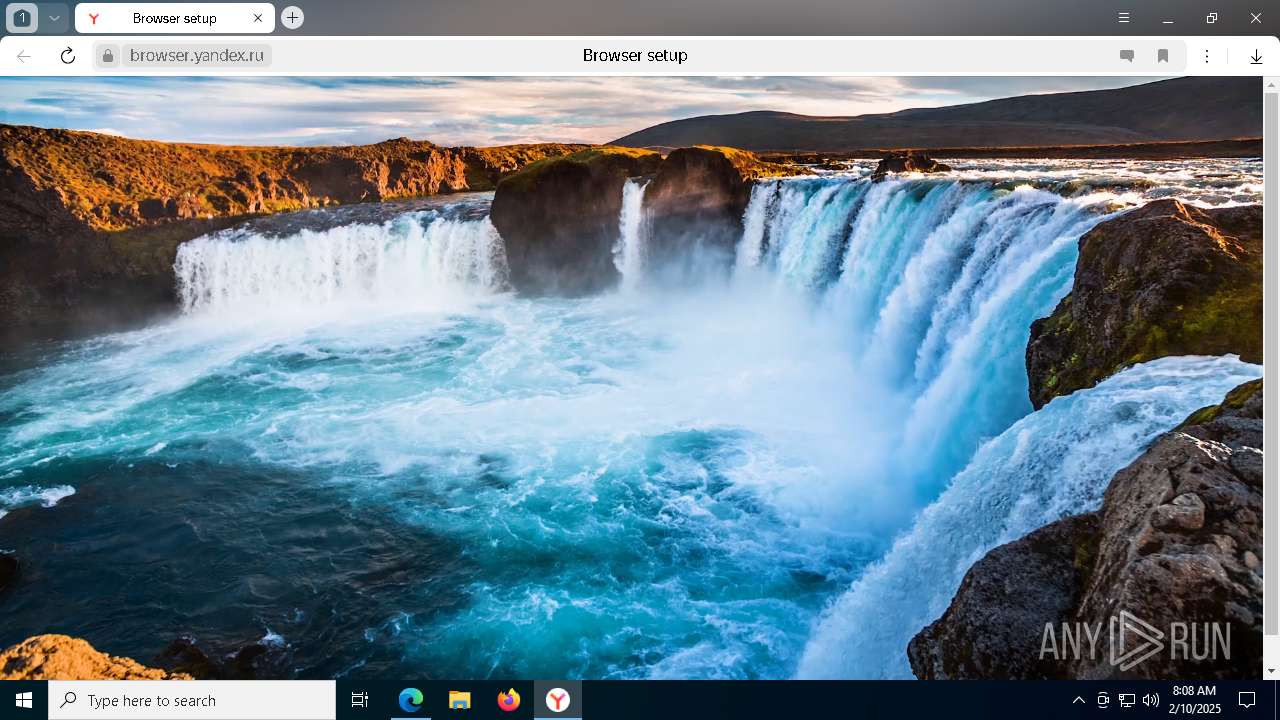The height and width of the screenshot is (720, 1280).
Task: Open the Windows Start menu
Action: tap(24, 700)
